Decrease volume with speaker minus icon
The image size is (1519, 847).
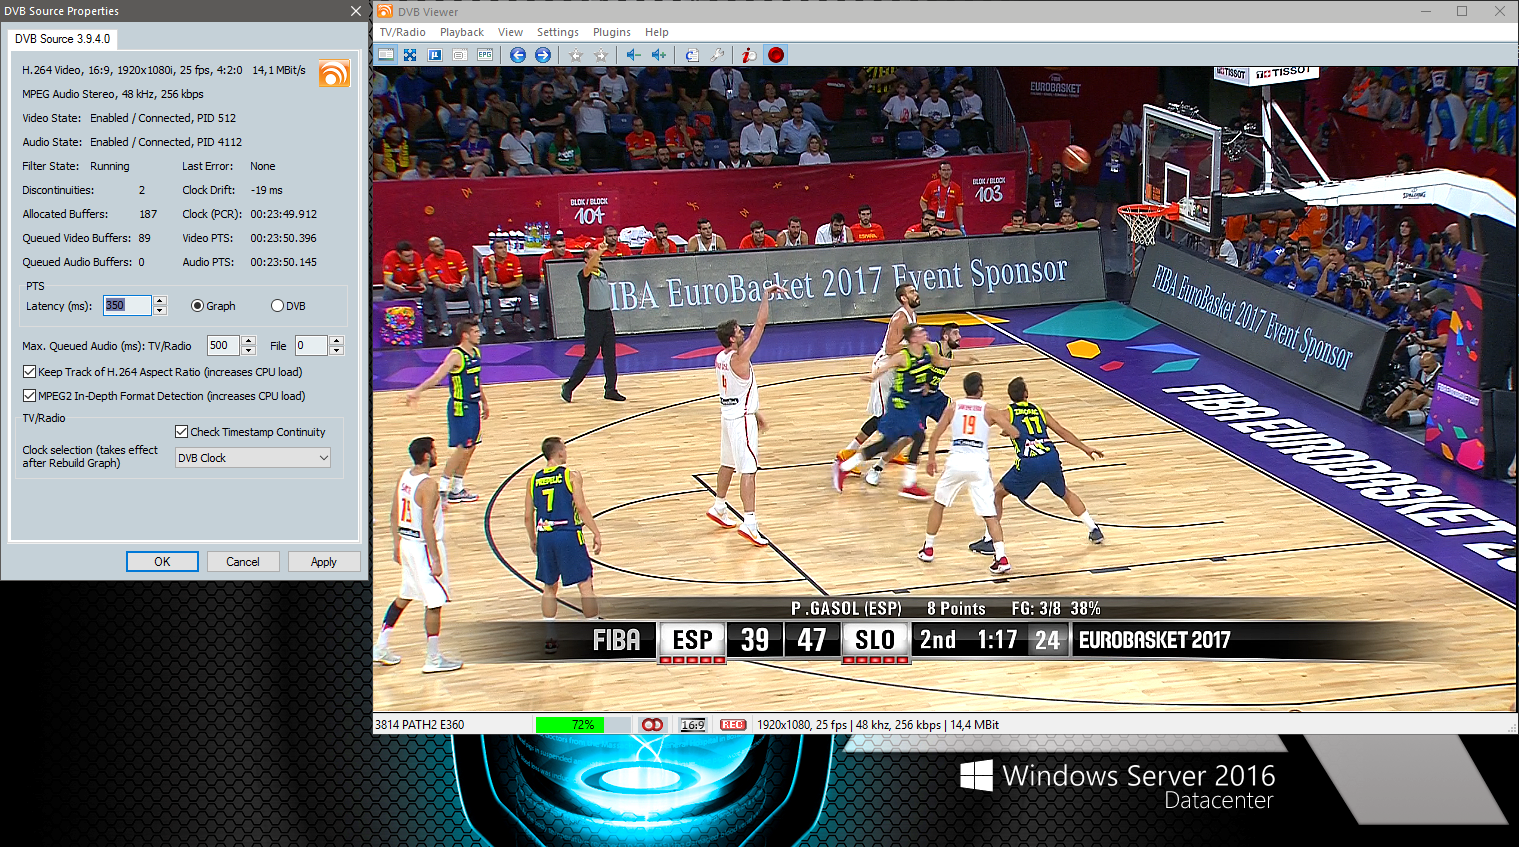pos(633,55)
